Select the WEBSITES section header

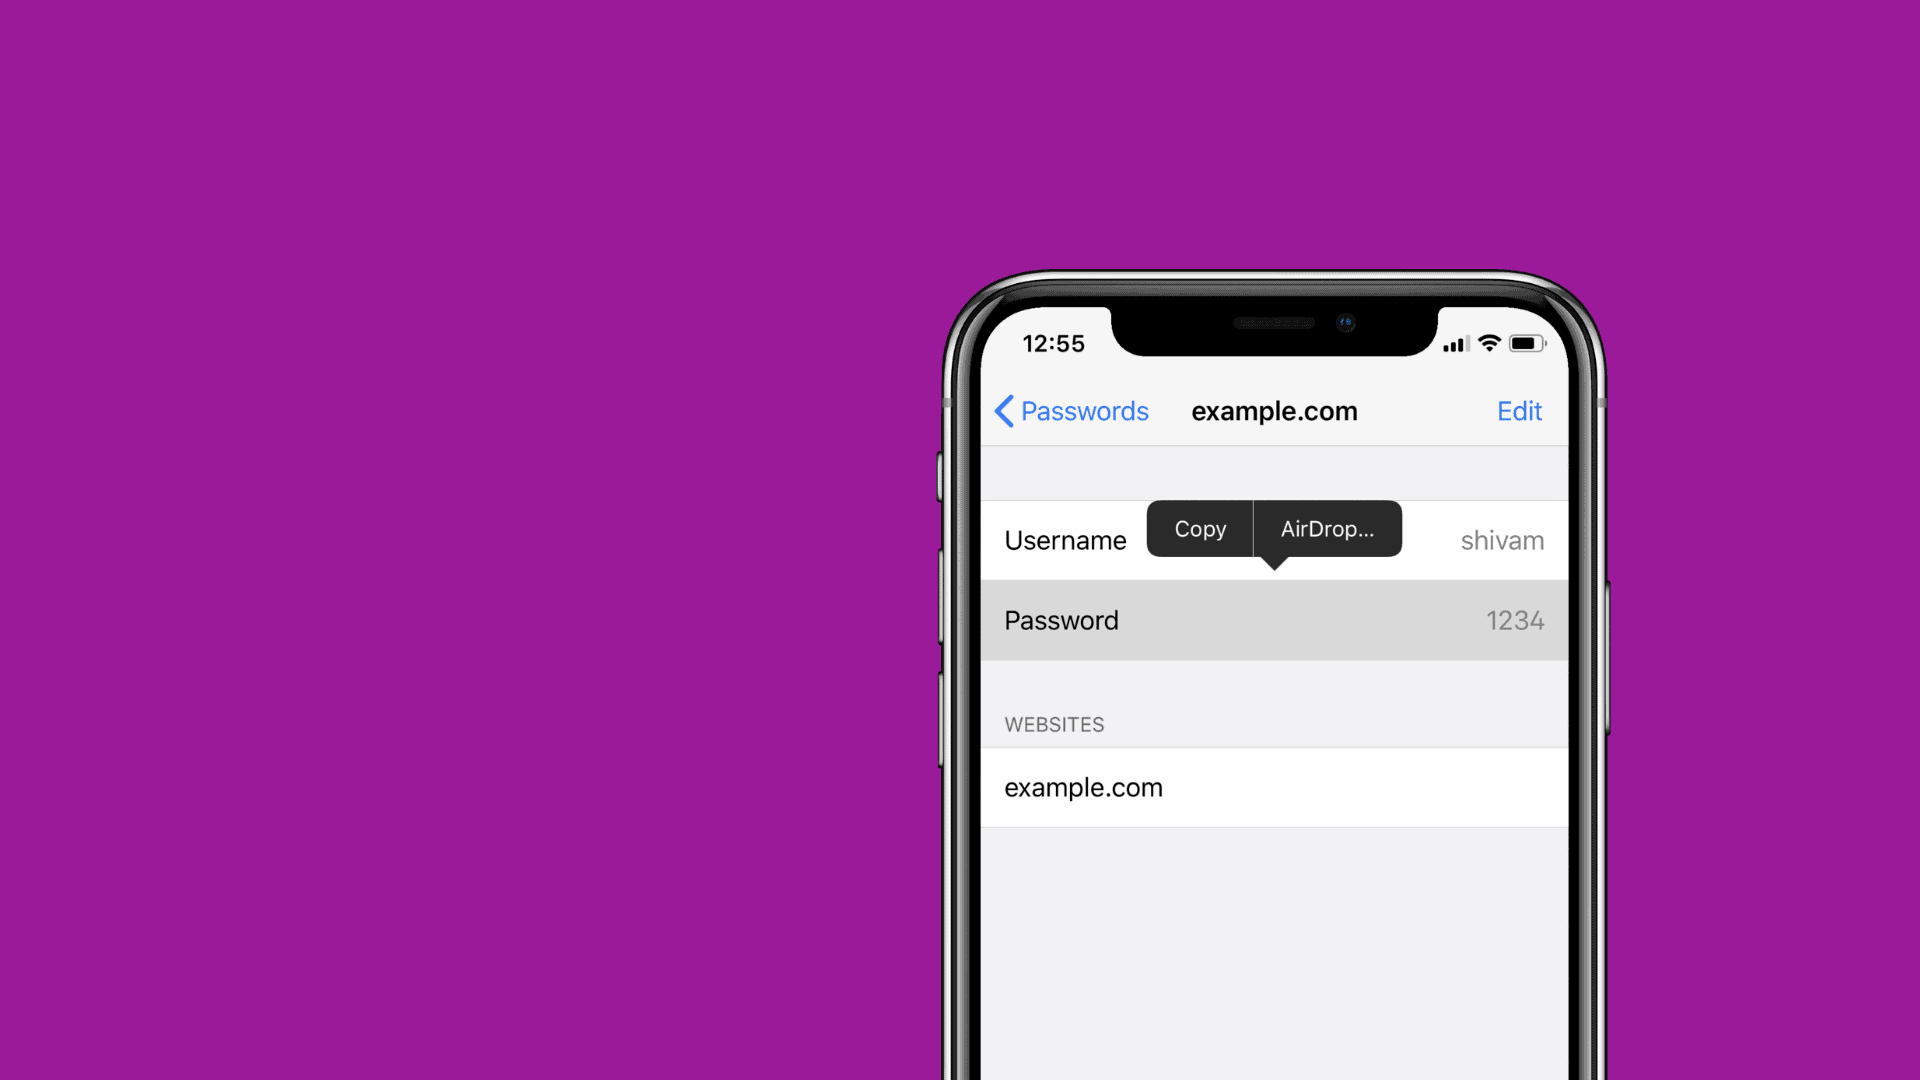(x=1052, y=724)
